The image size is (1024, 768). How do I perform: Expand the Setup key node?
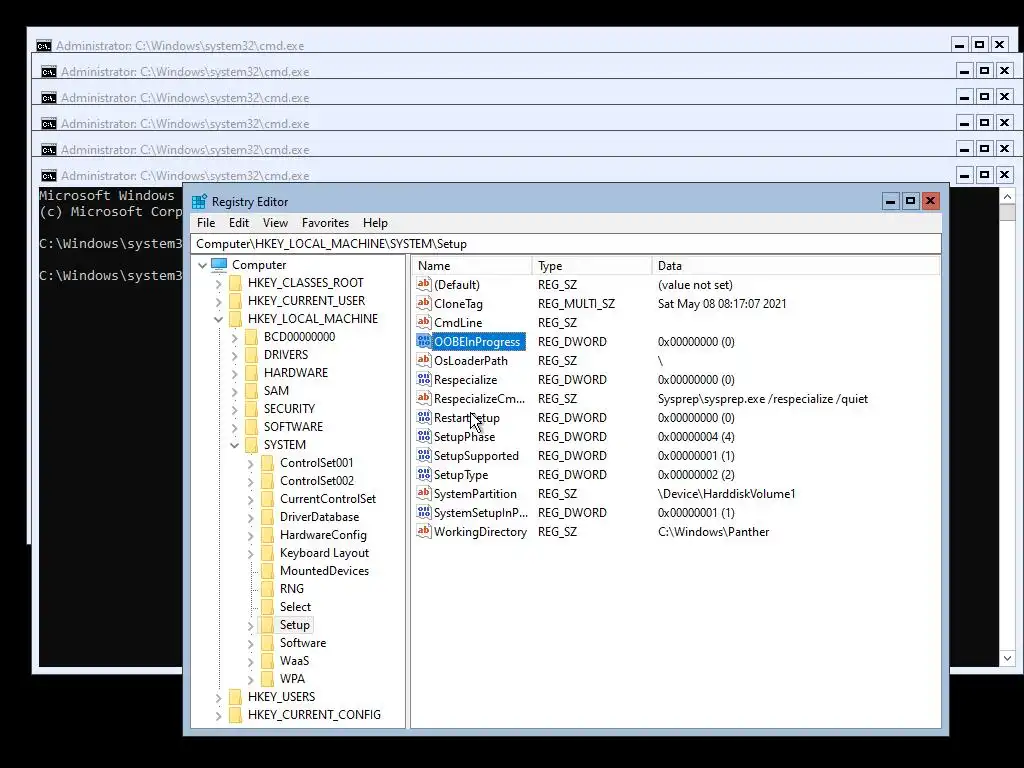(x=250, y=626)
